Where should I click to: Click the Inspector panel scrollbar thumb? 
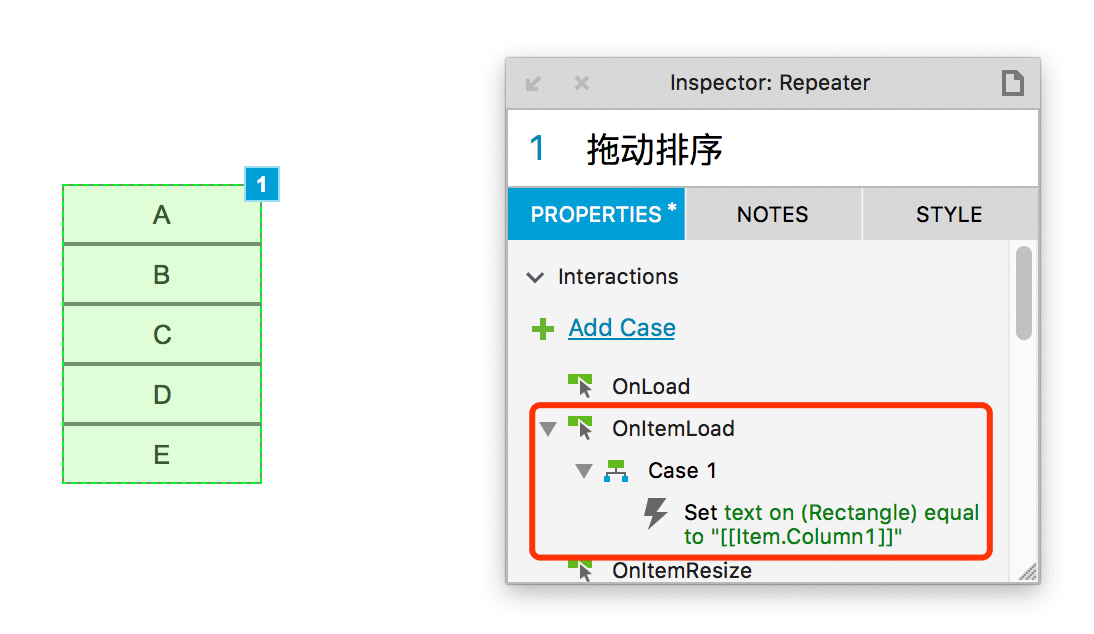[1024, 293]
